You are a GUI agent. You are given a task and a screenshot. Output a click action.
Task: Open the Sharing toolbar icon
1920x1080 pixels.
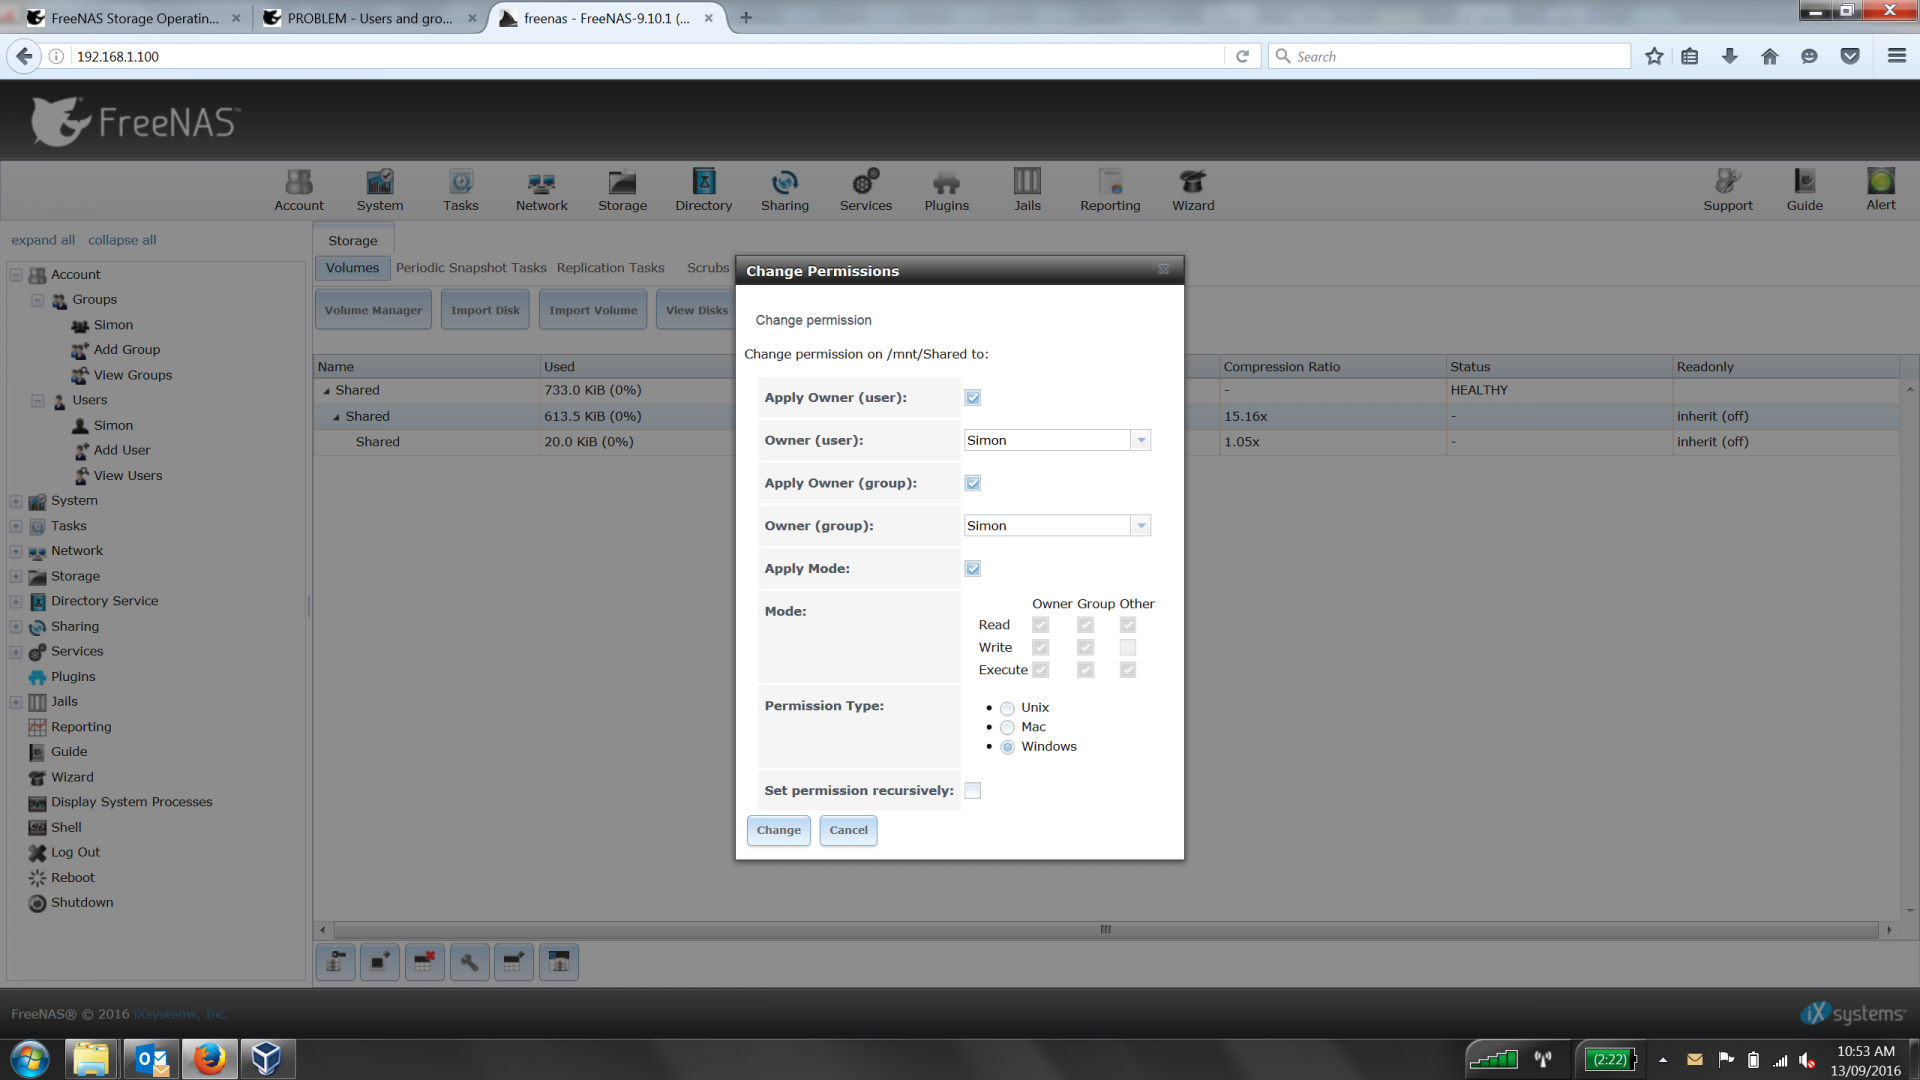click(x=785, y=190)
